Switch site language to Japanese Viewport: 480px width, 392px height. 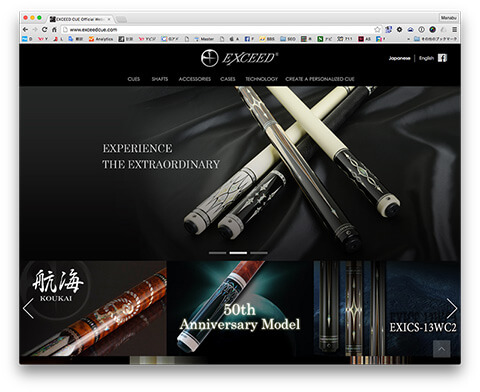(x=399, y=58)
